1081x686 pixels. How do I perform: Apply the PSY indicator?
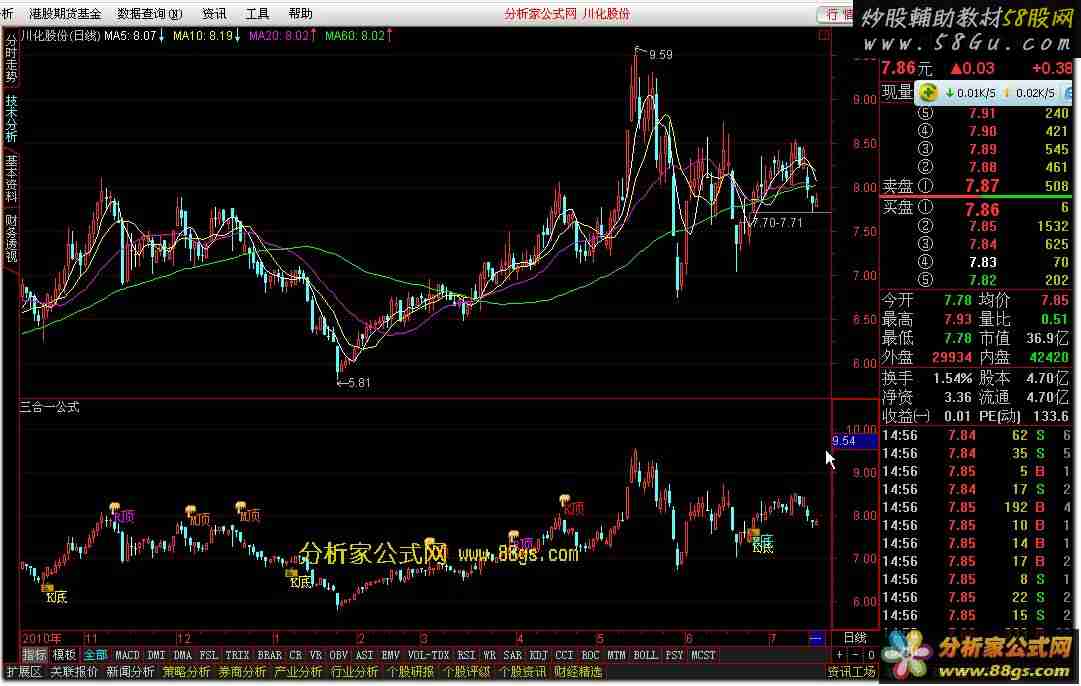click(674, 655)
